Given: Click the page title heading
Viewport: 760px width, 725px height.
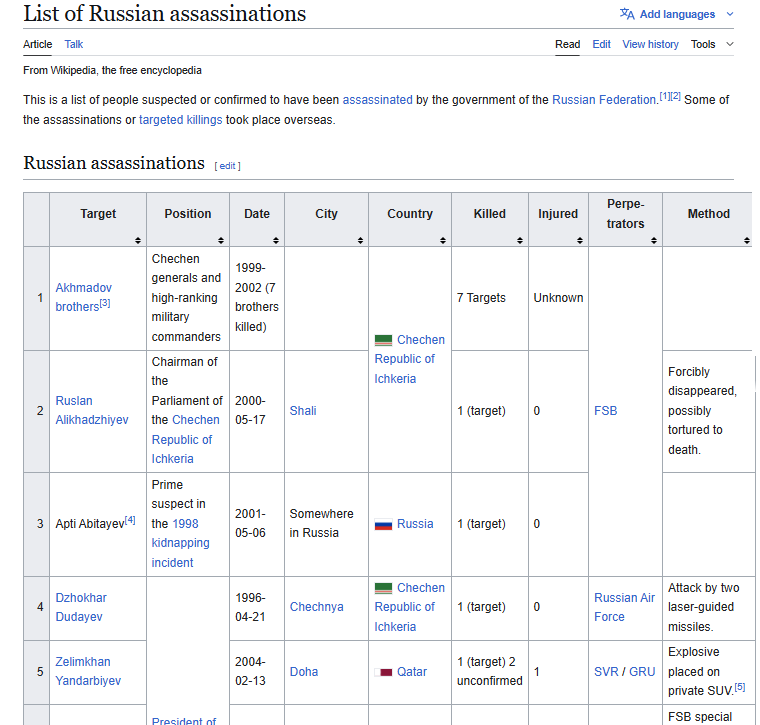Looking at the screenshot, I should click(x=165, y=14).
